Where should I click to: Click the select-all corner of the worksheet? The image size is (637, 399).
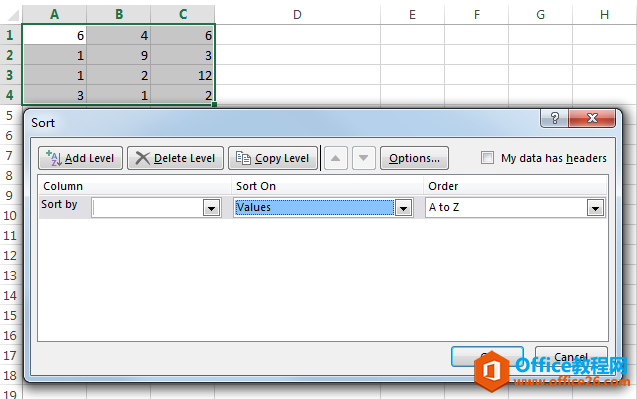coord(11,15)
